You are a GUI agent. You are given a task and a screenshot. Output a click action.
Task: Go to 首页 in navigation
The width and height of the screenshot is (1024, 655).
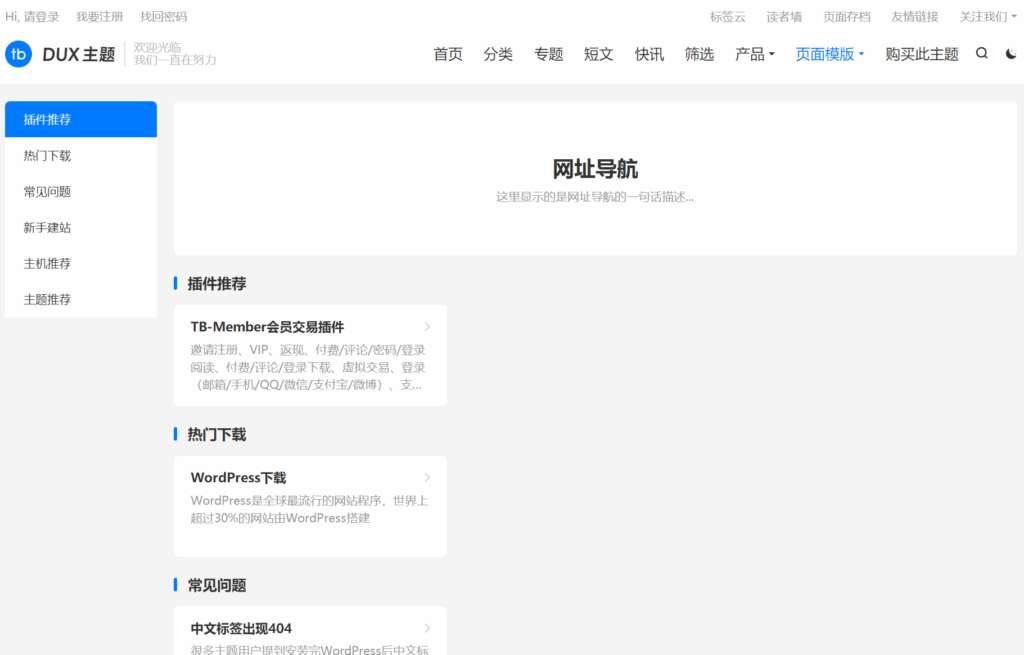click(448, 54)
